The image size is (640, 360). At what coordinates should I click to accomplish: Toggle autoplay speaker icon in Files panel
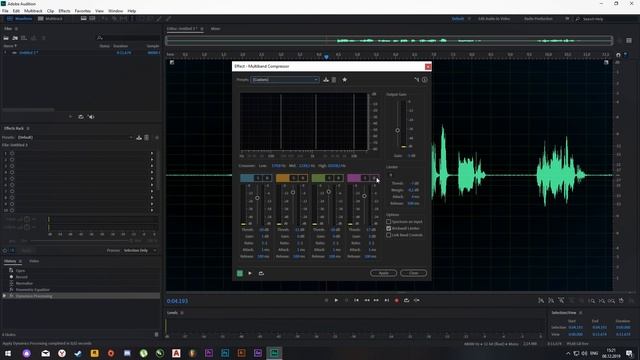point(91,117)
